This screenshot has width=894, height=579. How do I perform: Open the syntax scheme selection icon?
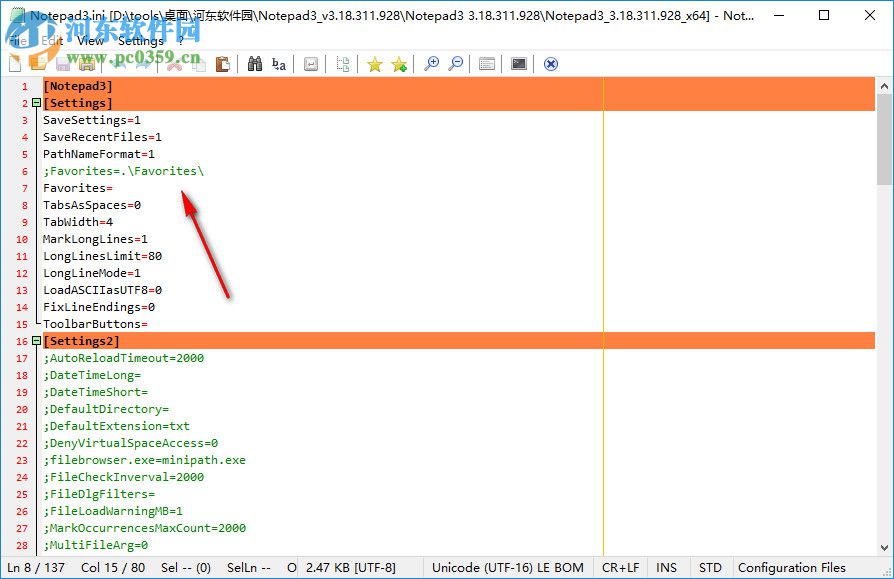(x=487, y=64)
